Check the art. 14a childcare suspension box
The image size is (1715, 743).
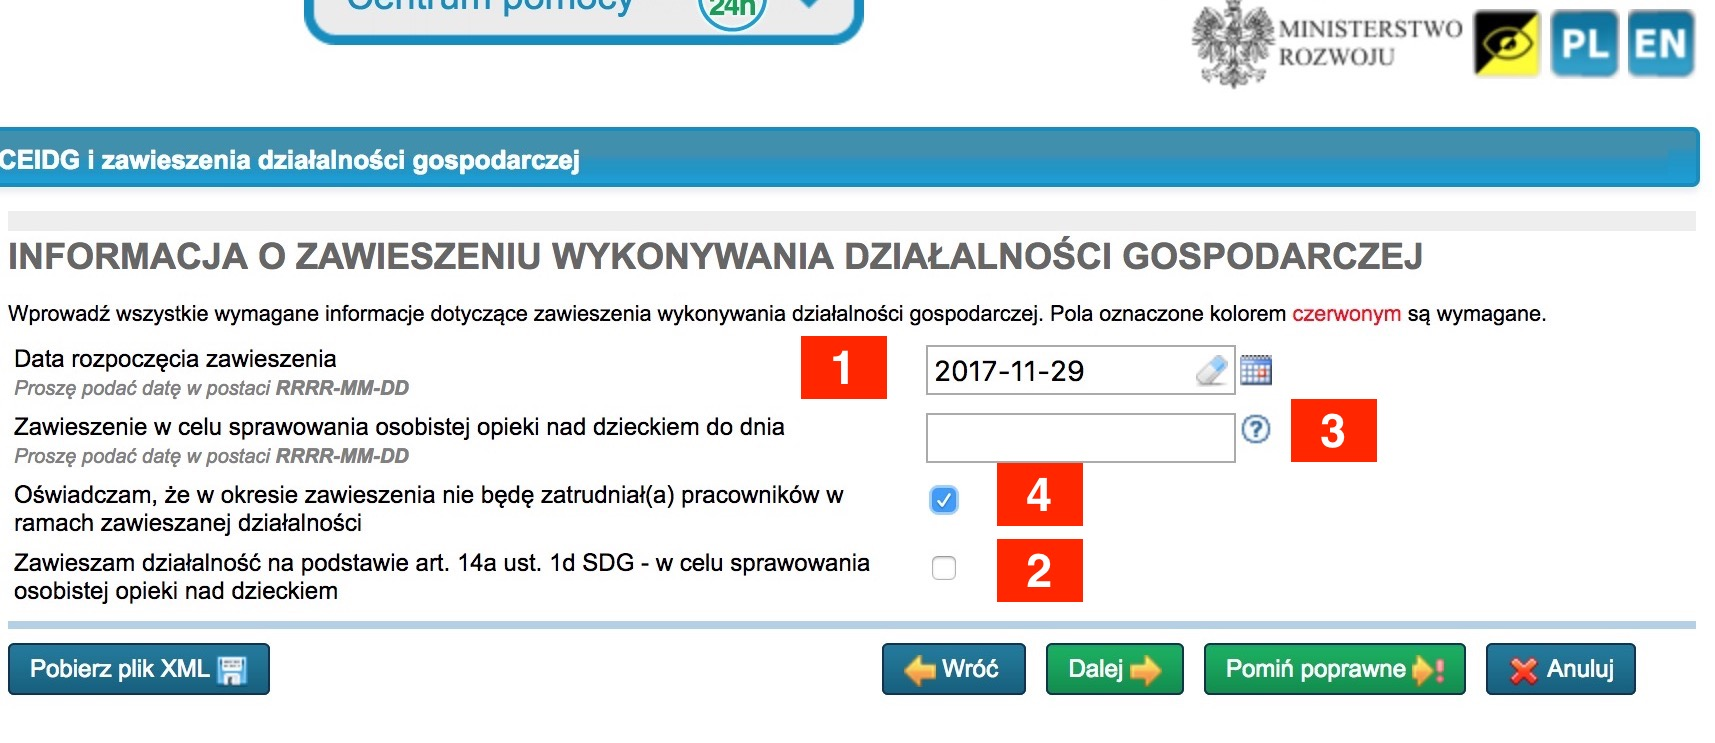pyautogui.click(x=943, y=568)
